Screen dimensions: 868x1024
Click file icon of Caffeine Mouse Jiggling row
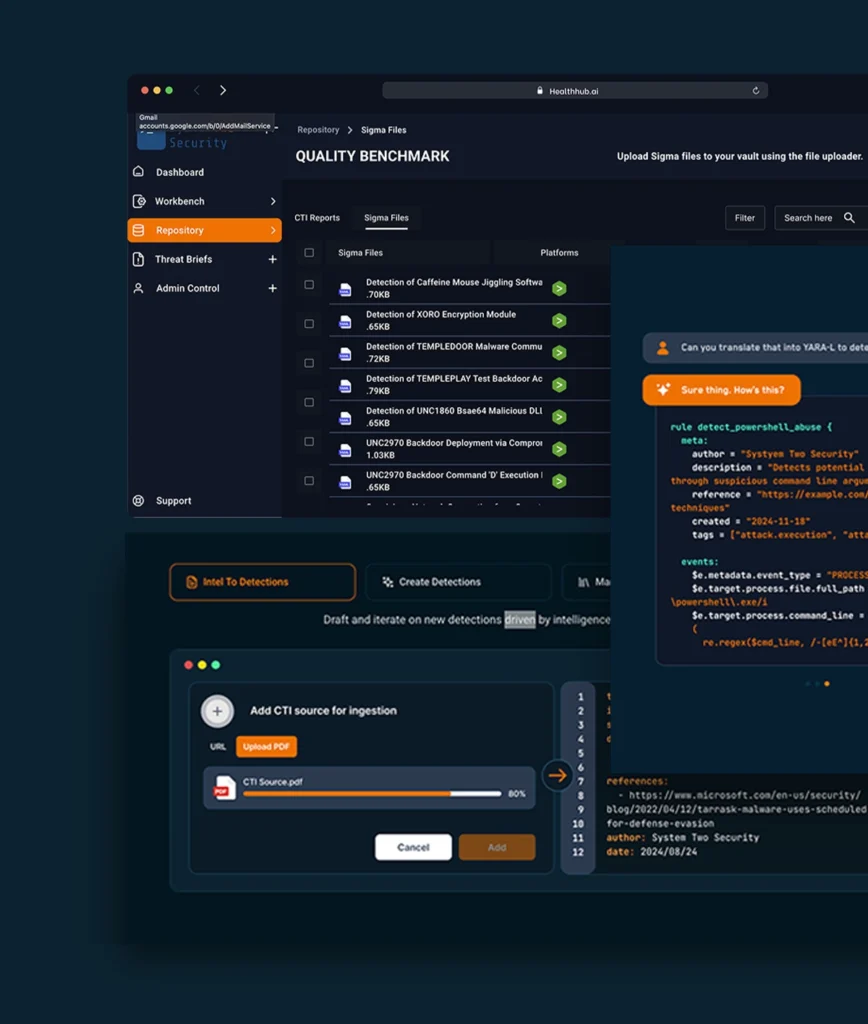click(x=345, y=289)
